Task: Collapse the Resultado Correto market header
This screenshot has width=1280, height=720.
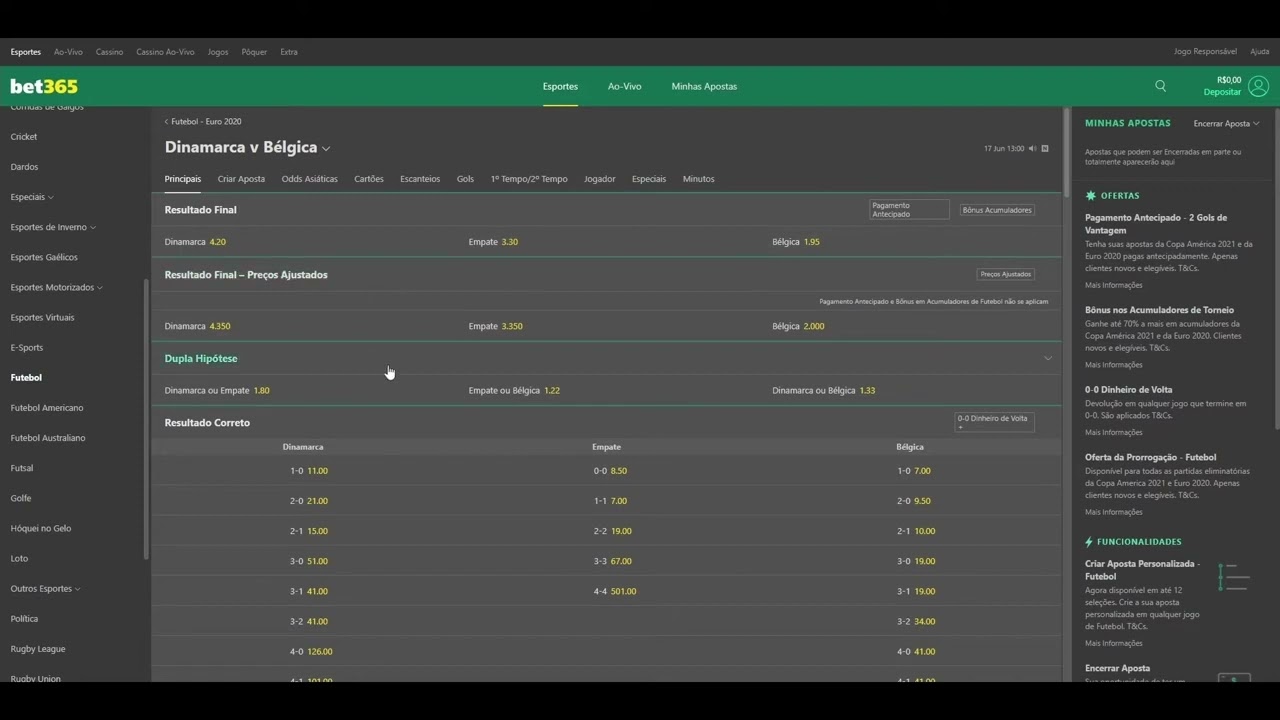Action: pyautogui.click(x=606, y=423)
